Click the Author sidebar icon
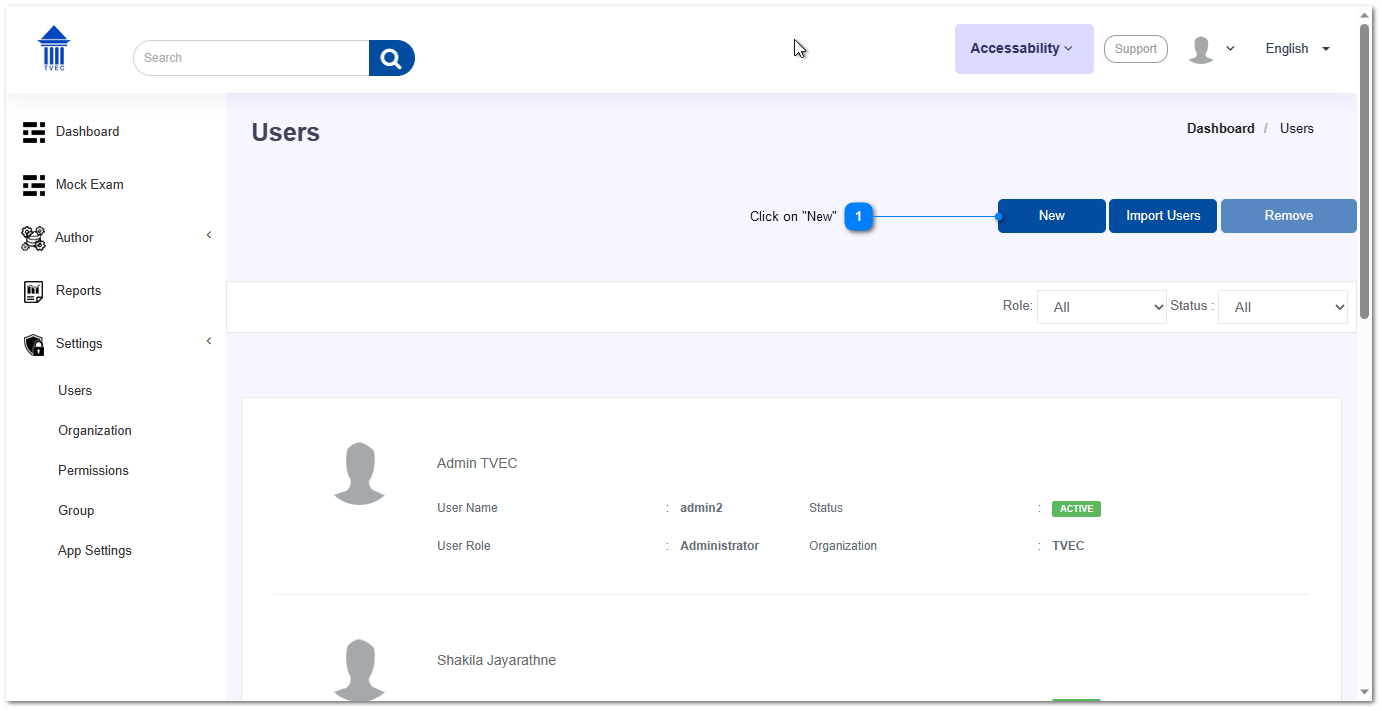Screen dimensions: 1382x711 34,238
